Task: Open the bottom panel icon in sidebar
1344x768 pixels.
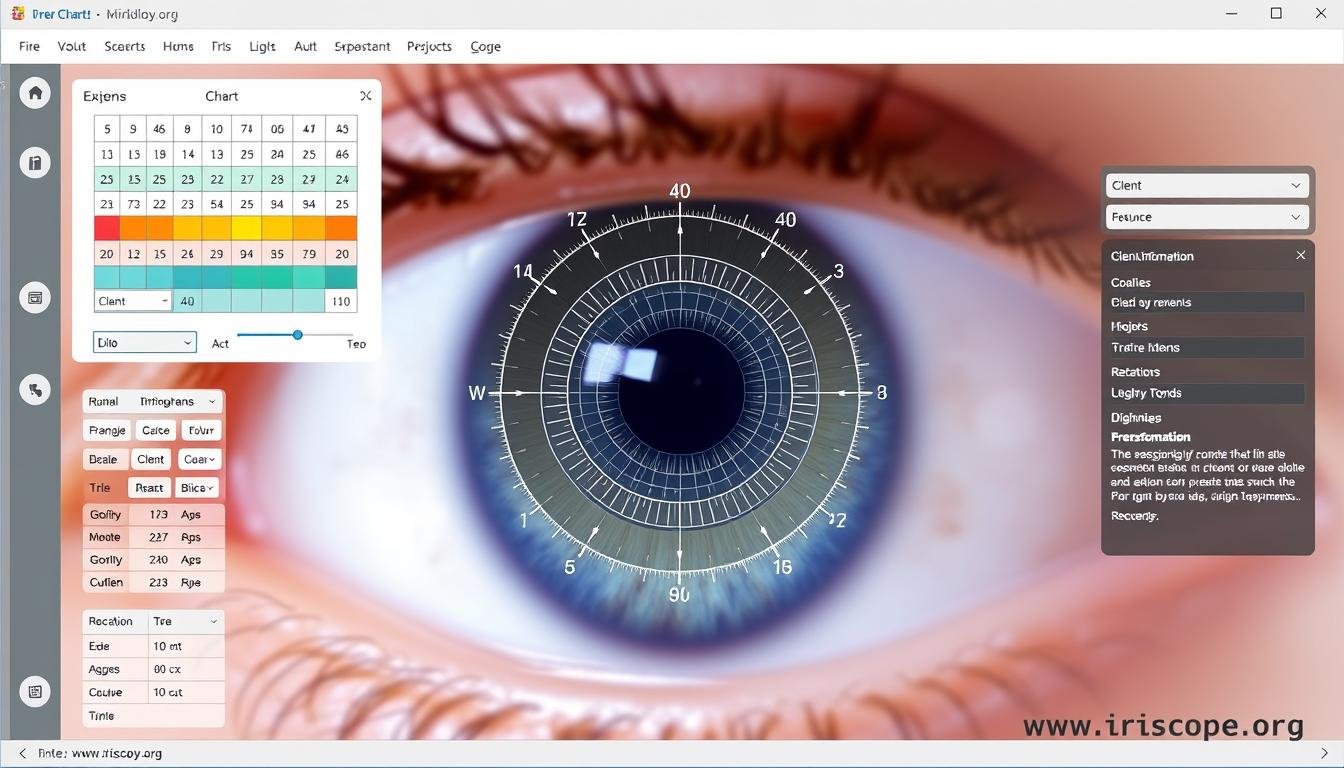Action: coord(34,691)
